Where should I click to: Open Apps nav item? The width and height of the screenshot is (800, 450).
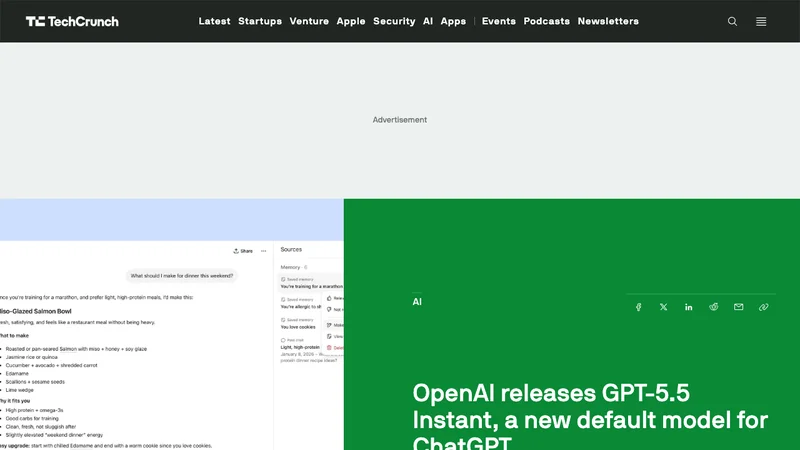(453, 21)
